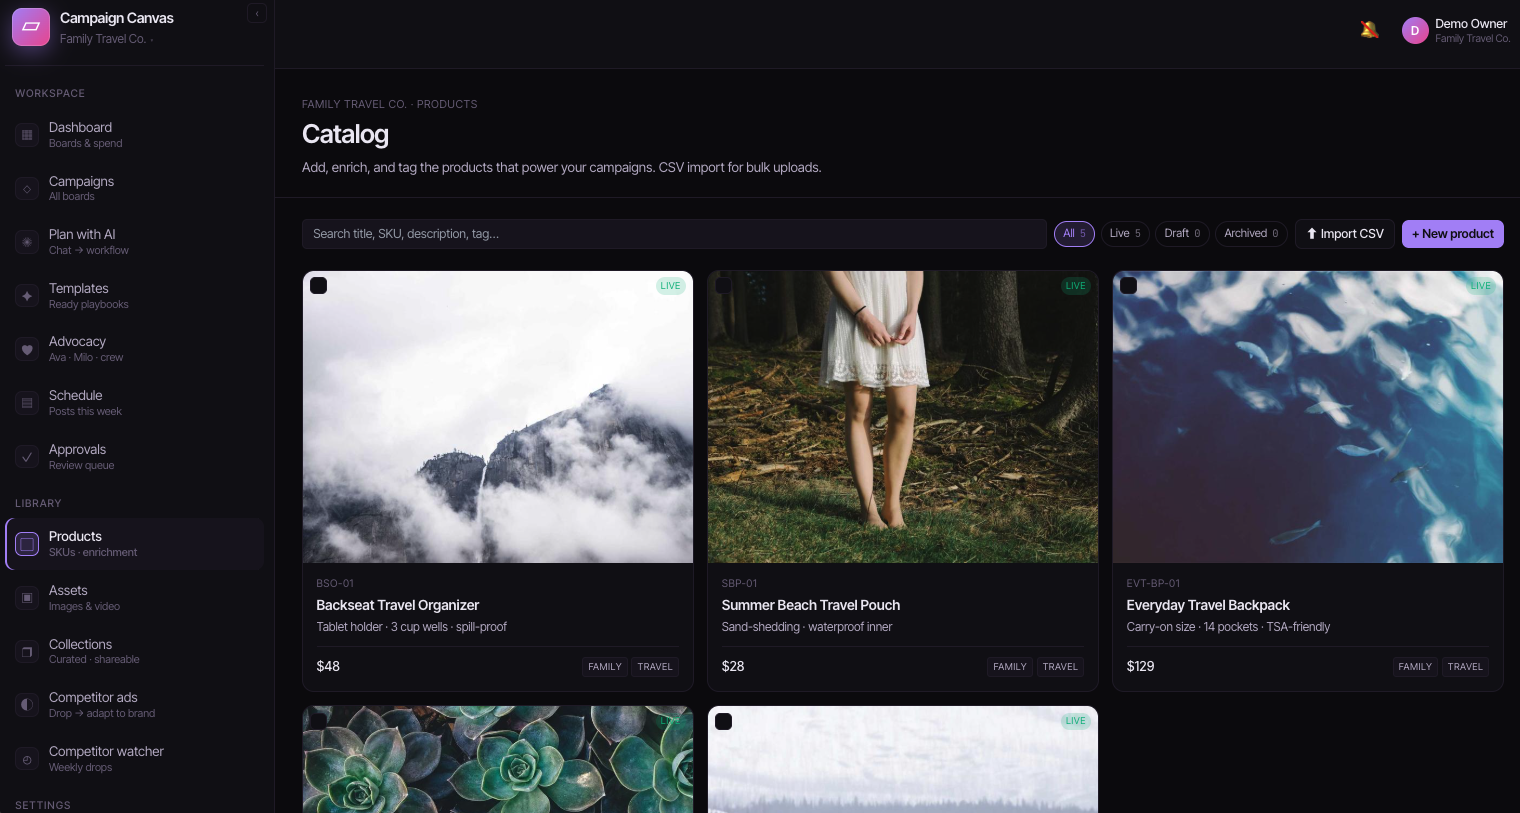Filter products by Draft status

pos(1182,234)
